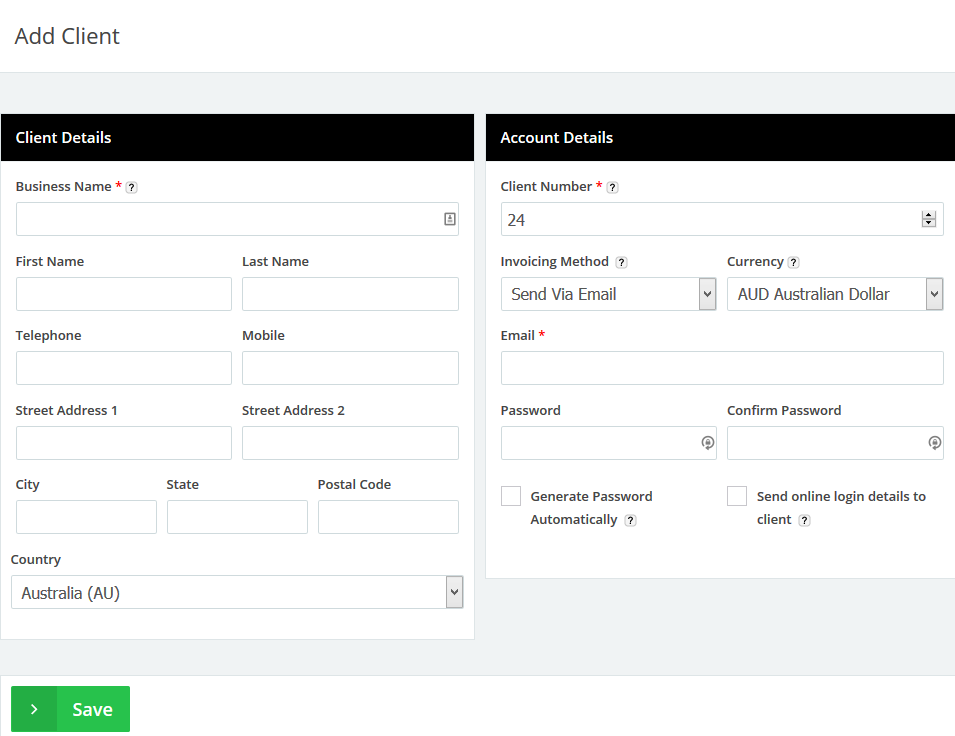Image resolution: width=955 pixels, height=736 pixels.
Task: Click help icon after Generate Password Automatically
Action: tap(630, 520)
